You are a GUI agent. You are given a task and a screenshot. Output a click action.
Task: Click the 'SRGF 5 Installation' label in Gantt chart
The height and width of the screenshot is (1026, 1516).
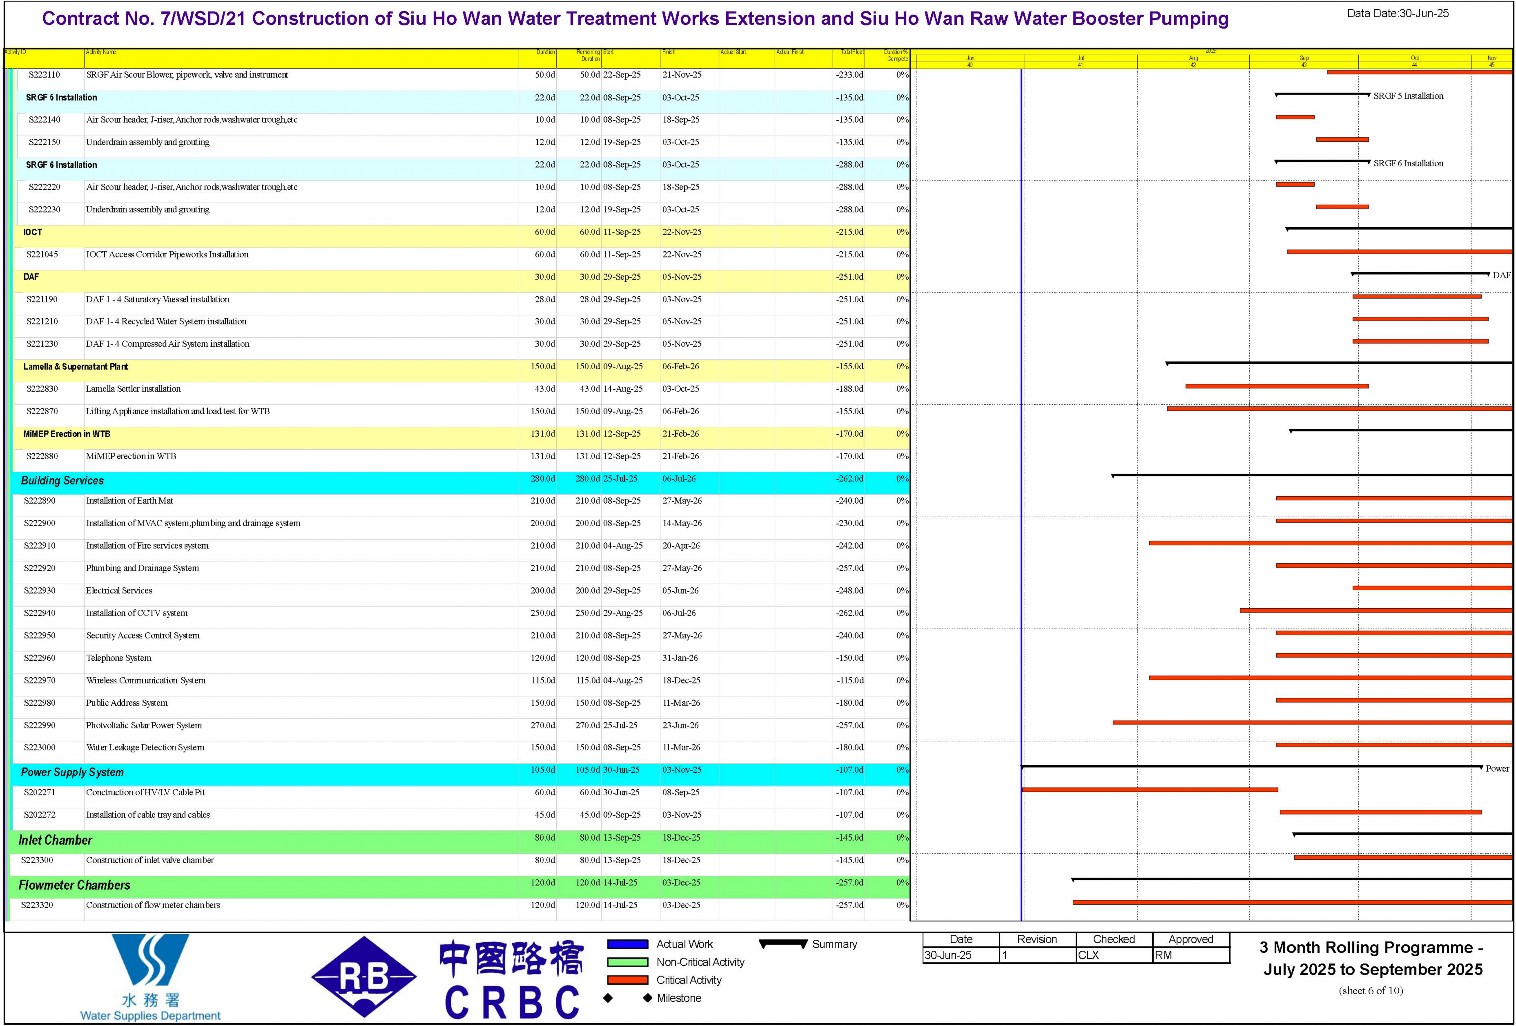[1408, 96]
